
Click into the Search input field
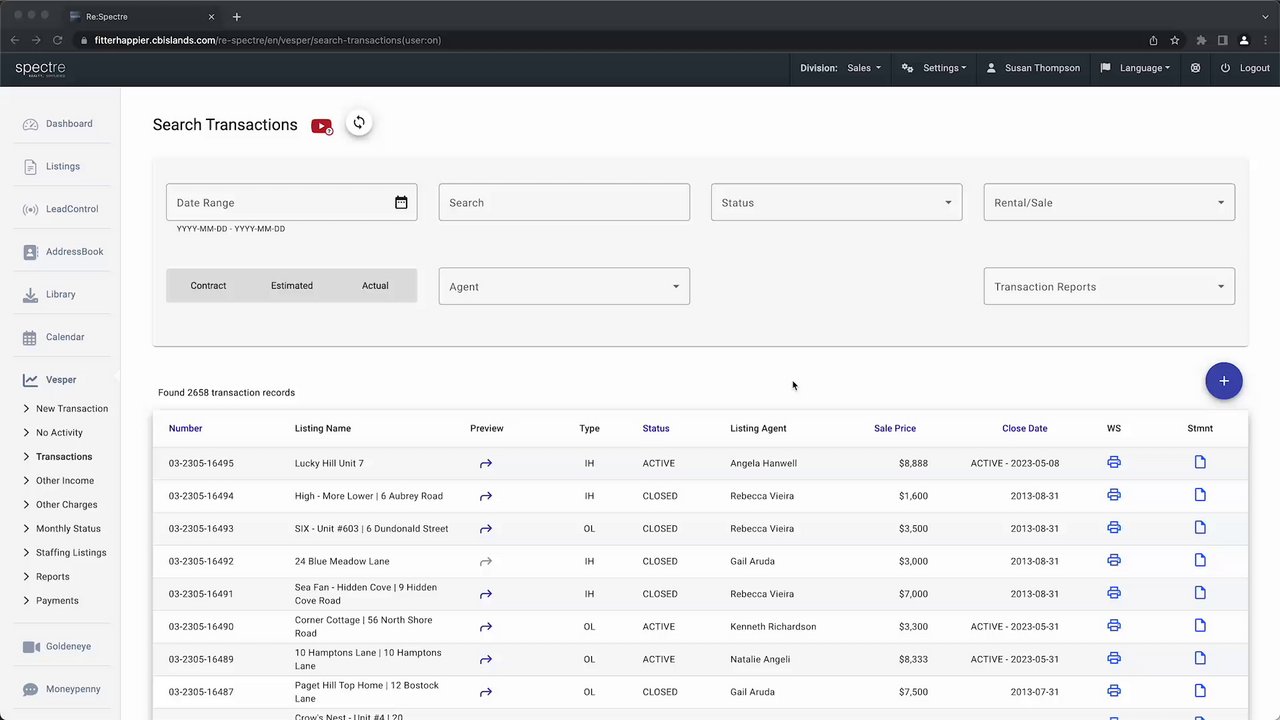[564, 202]
